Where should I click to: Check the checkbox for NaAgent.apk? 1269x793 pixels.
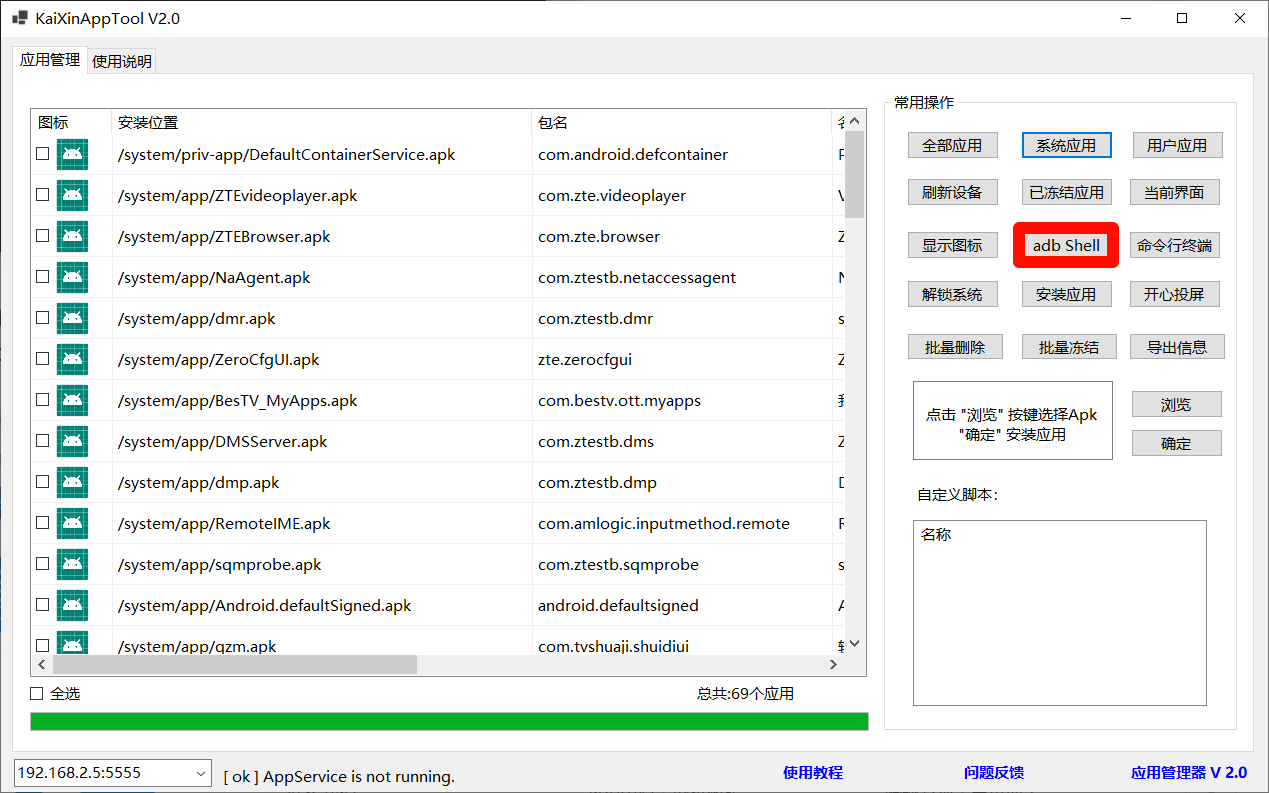(x=41, y=277)
